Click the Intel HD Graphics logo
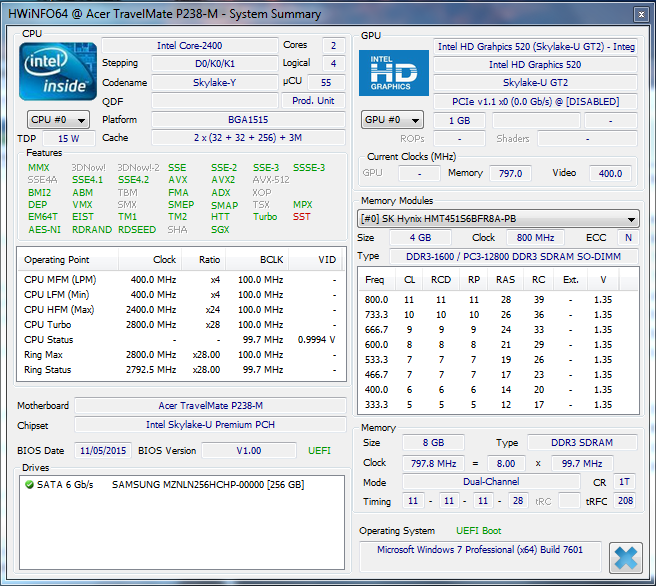Viewport: 656px width, 586px height. (394, 73)
